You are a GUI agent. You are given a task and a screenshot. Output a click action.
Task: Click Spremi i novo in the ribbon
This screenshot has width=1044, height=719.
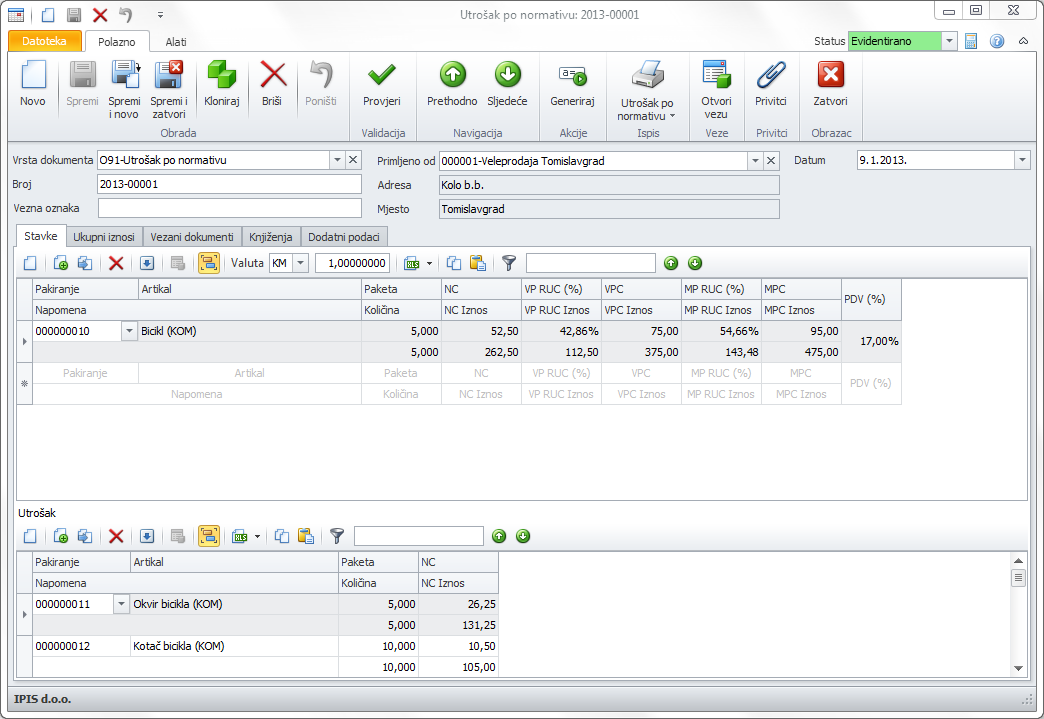click(125, 90)
